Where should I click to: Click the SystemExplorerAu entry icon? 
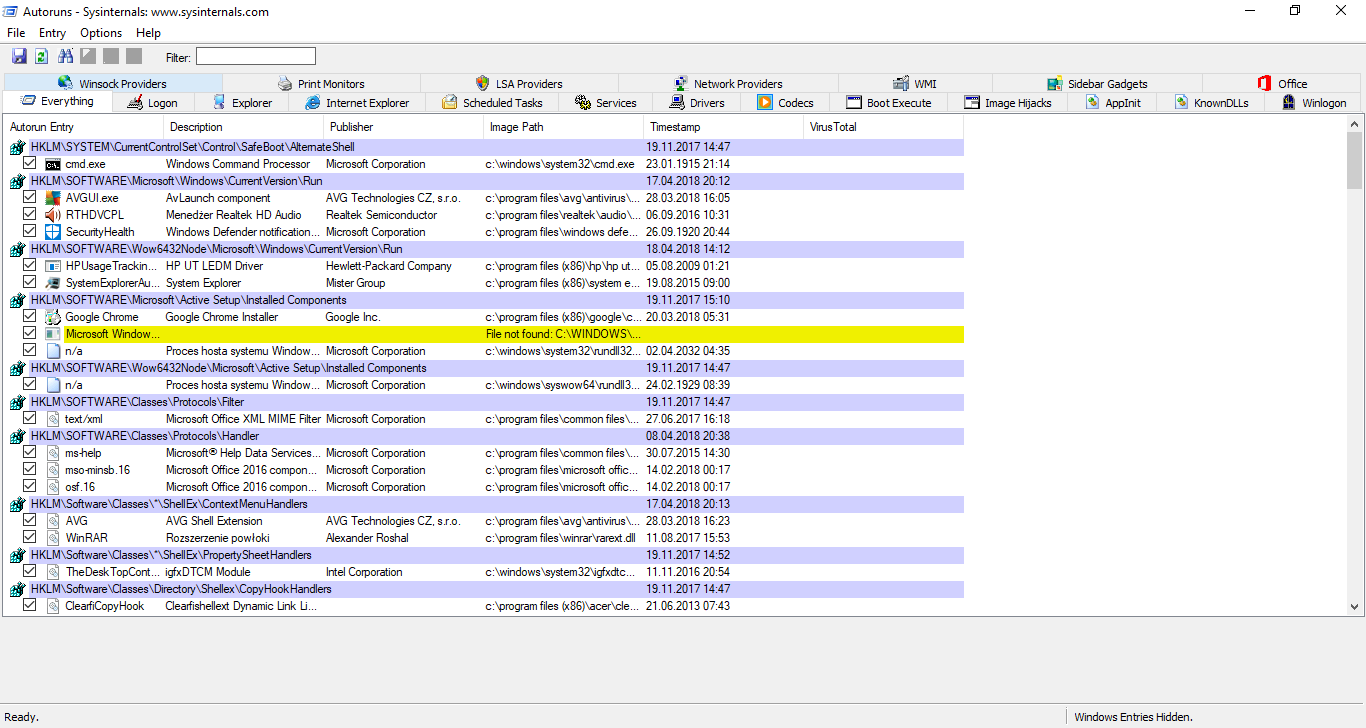(x=53, y=283)
